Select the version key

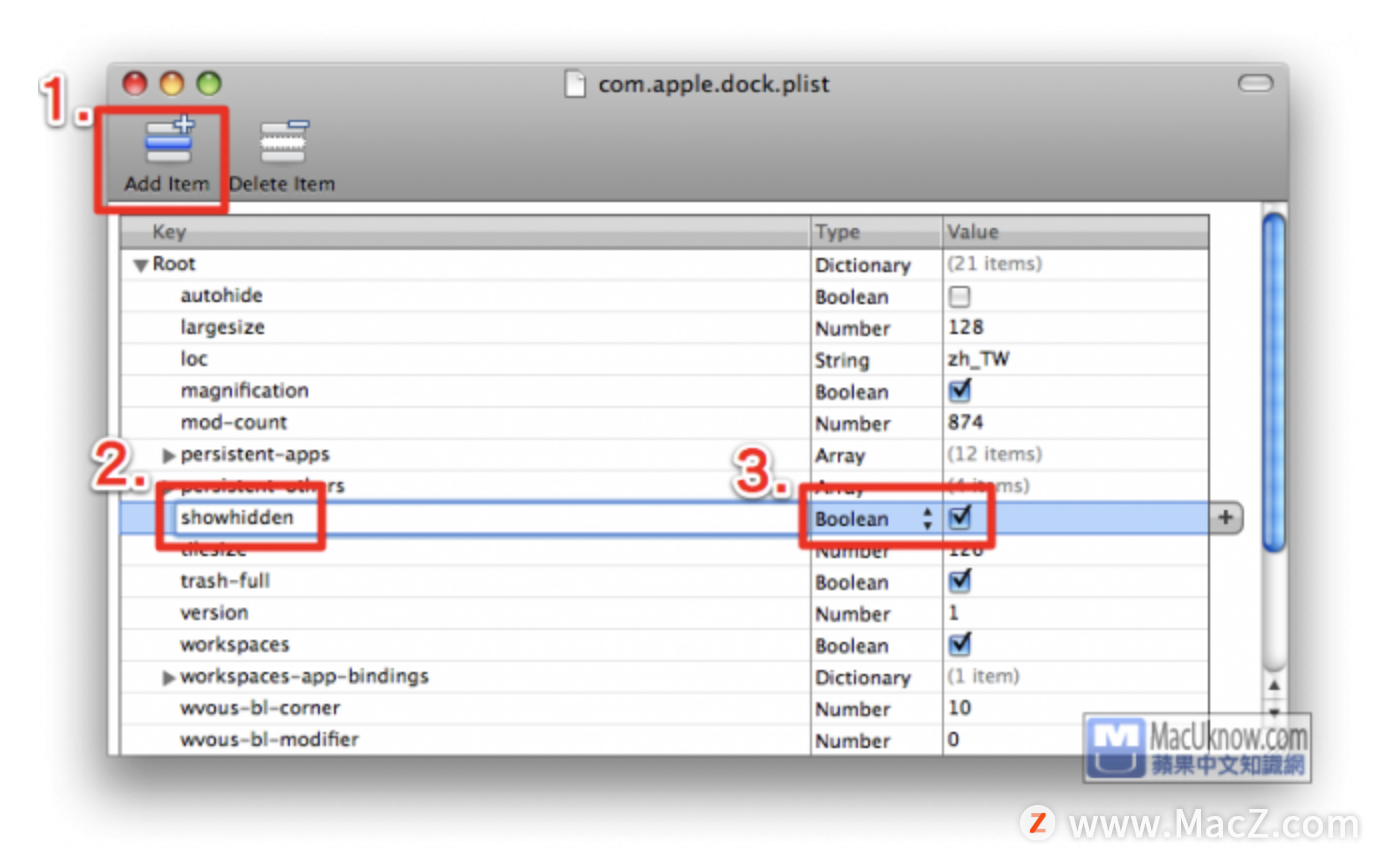point(214,612)
